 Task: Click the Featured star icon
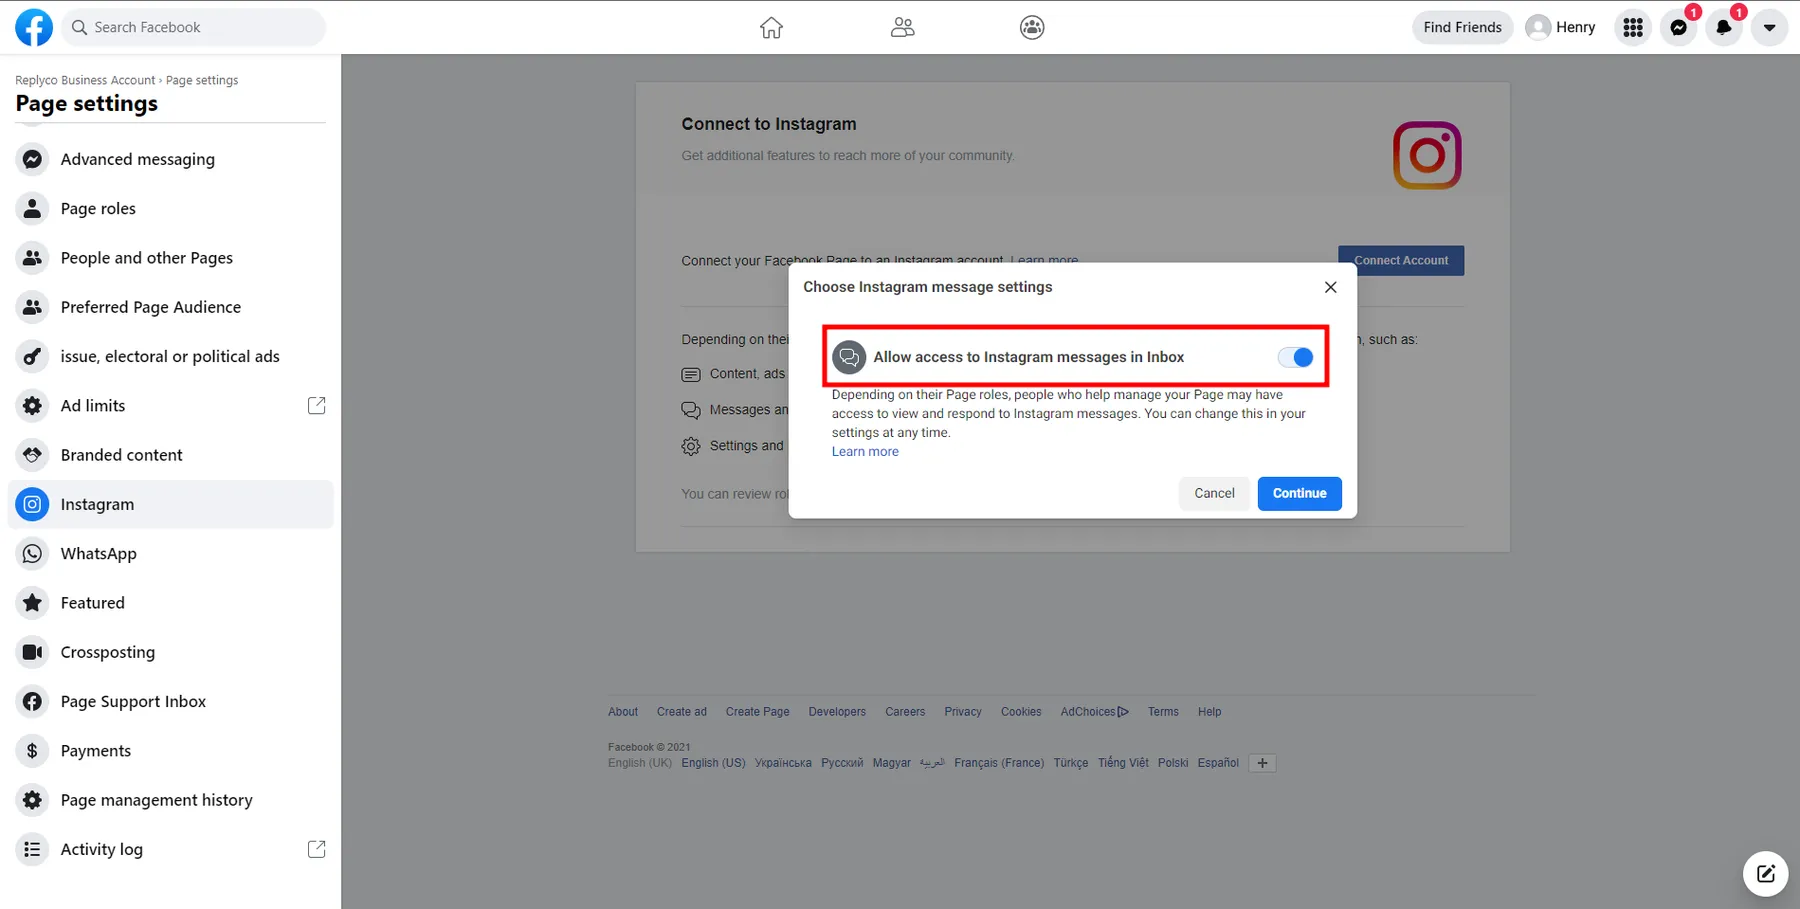pyautogui.click(x=32, y=603)
